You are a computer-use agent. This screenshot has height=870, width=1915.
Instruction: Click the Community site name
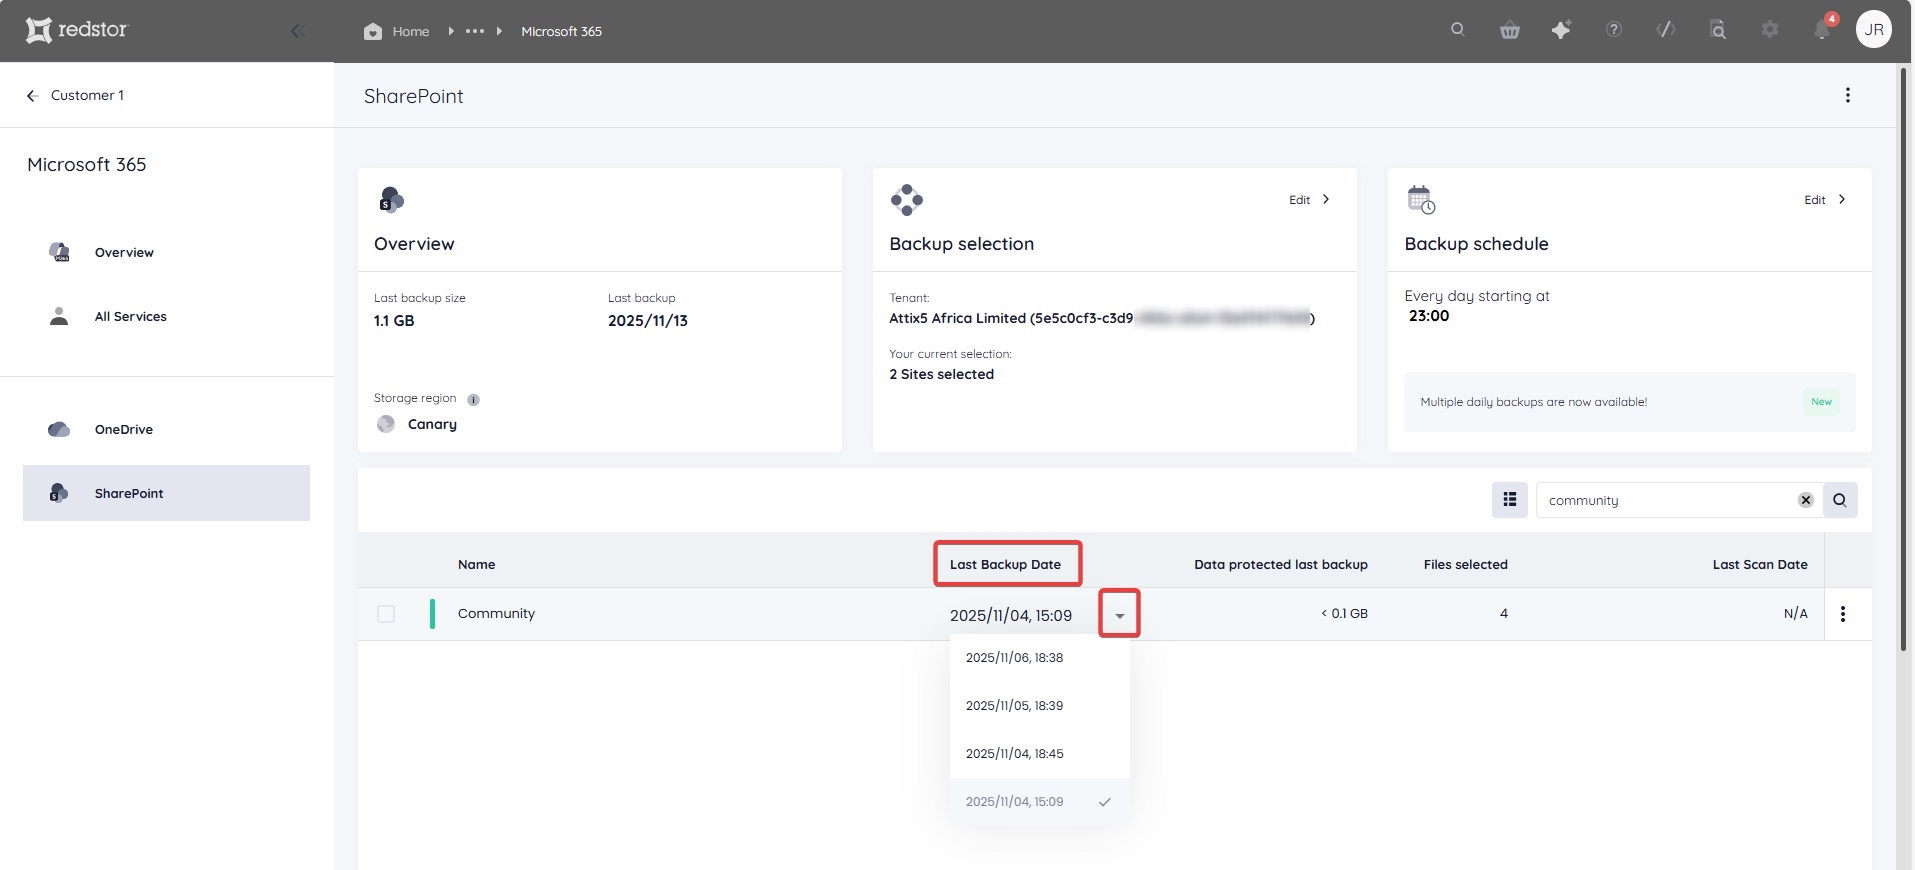(x=496, y=613)
